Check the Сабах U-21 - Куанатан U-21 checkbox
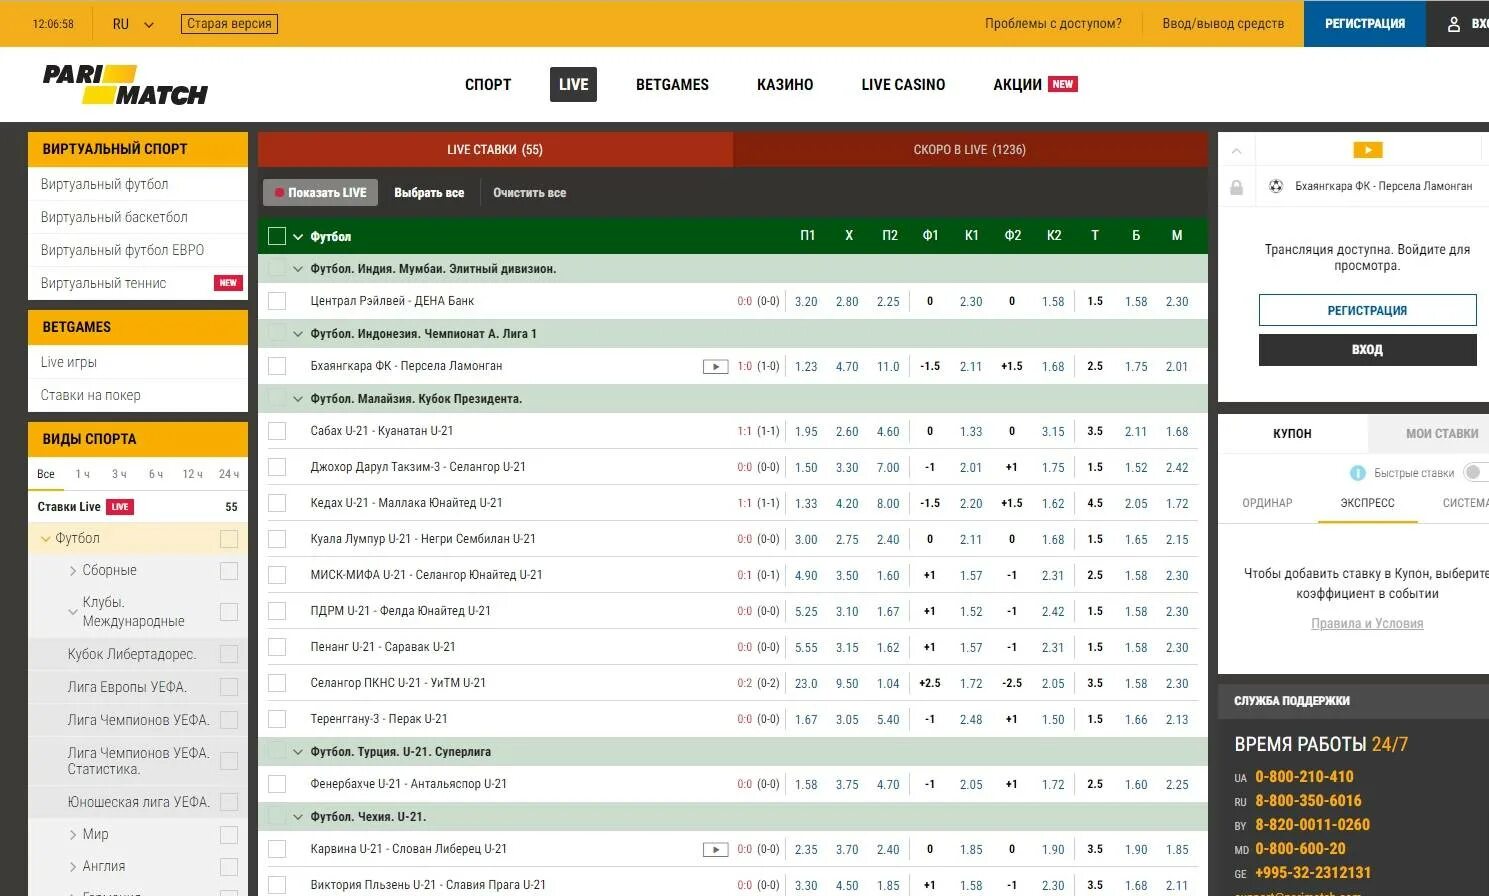 [277, 431]
